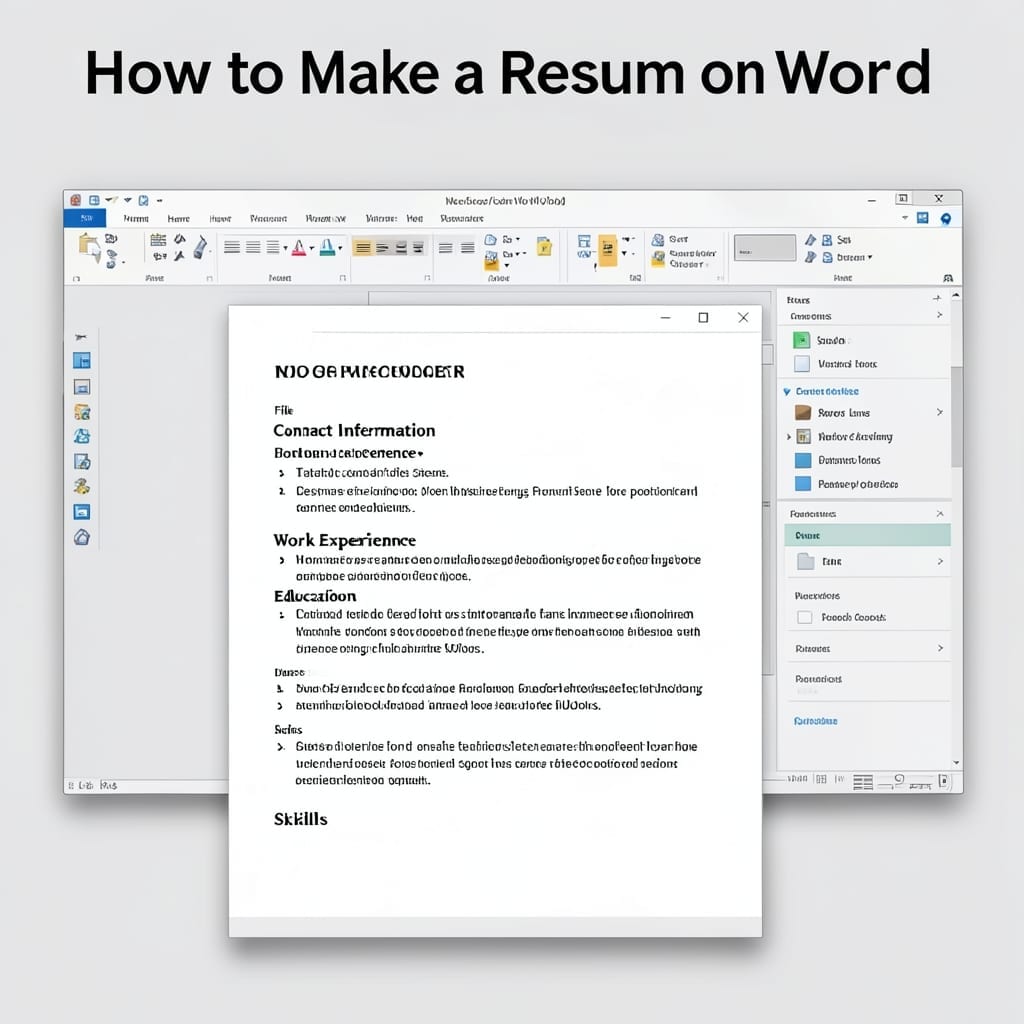Open the quick access toolbar dropdown arrow
This screenshot has width=1024, height=1024.
159,200
